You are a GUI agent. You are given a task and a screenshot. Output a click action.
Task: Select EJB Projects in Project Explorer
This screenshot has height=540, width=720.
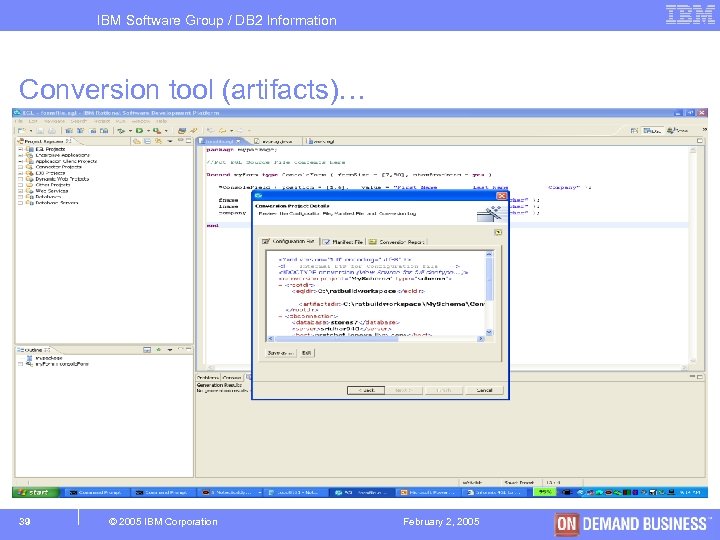50,173
